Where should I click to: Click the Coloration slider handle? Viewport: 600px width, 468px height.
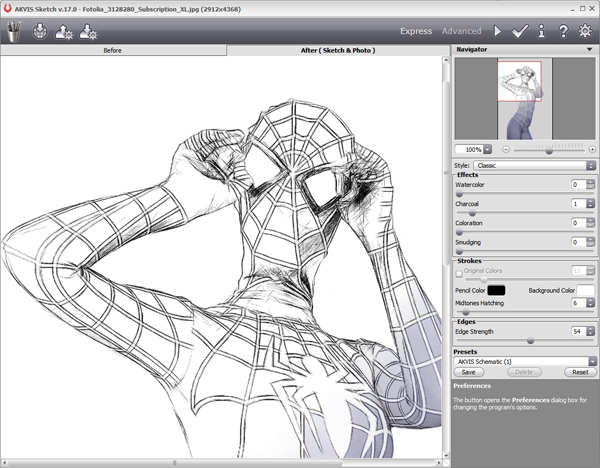click(460, 232)
